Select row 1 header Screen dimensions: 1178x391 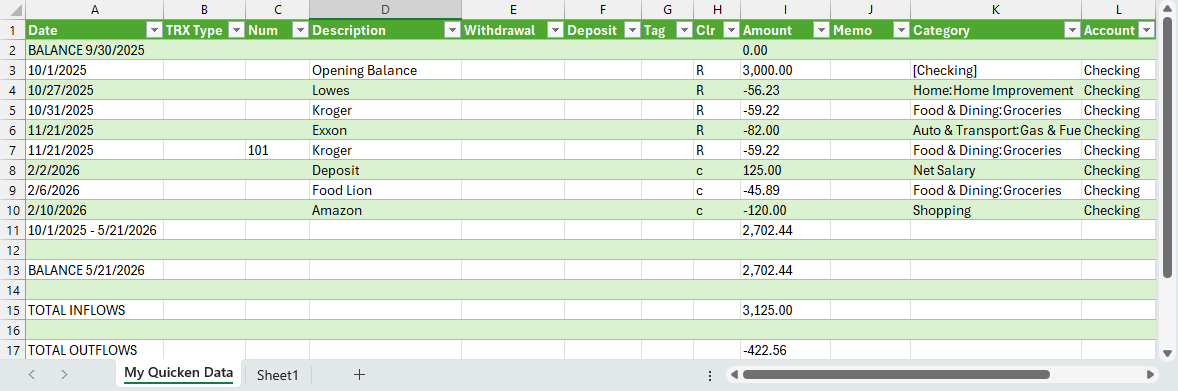(12, 31)
